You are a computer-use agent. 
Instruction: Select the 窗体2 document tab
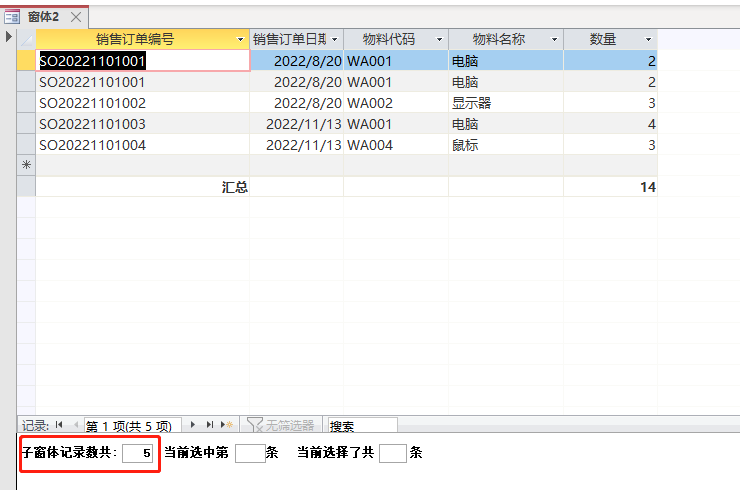click(44, 17)
